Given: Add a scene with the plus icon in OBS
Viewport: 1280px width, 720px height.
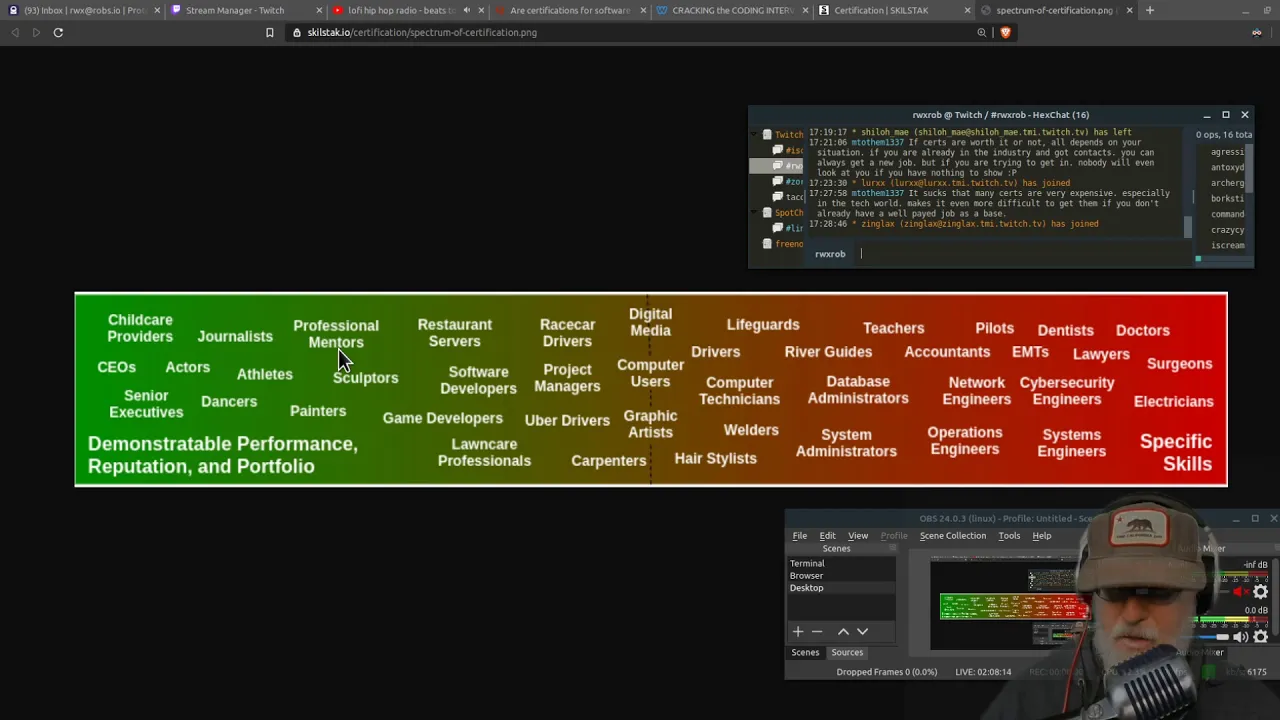Looking at the screenshot, I should pyautogui.click(x=798, y=631).
